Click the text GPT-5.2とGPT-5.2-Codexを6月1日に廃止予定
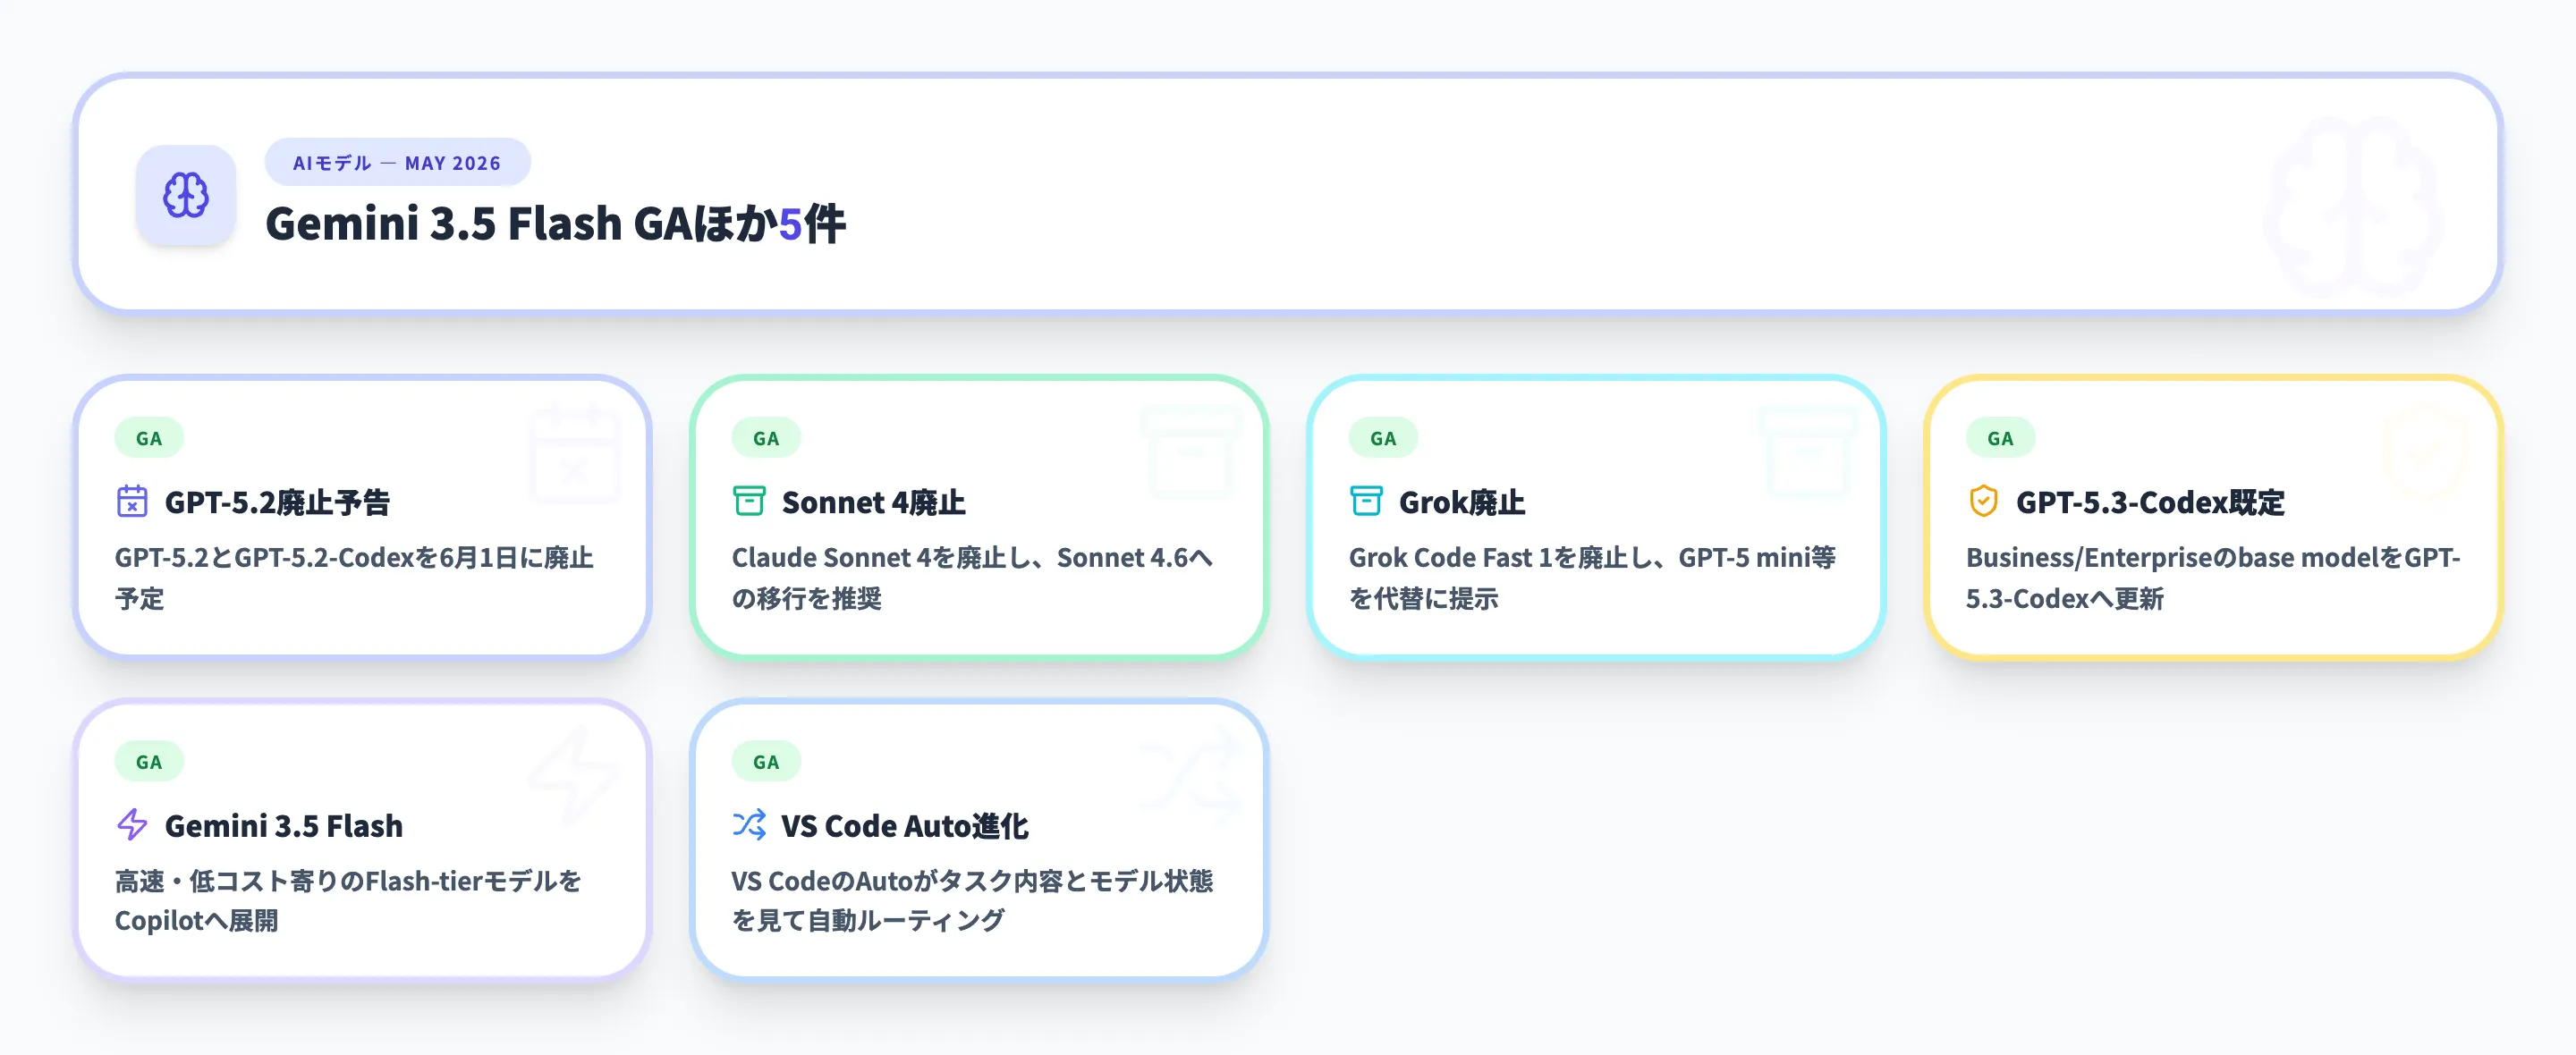Screen dimensions: 2576x1055 tap(354, 578)
